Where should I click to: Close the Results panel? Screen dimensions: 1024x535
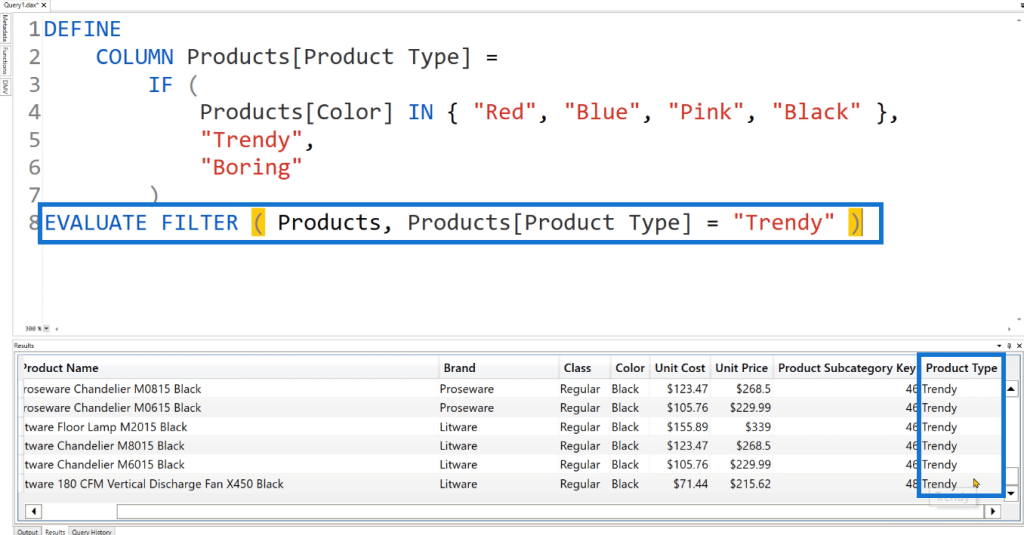click(1019, 346)
